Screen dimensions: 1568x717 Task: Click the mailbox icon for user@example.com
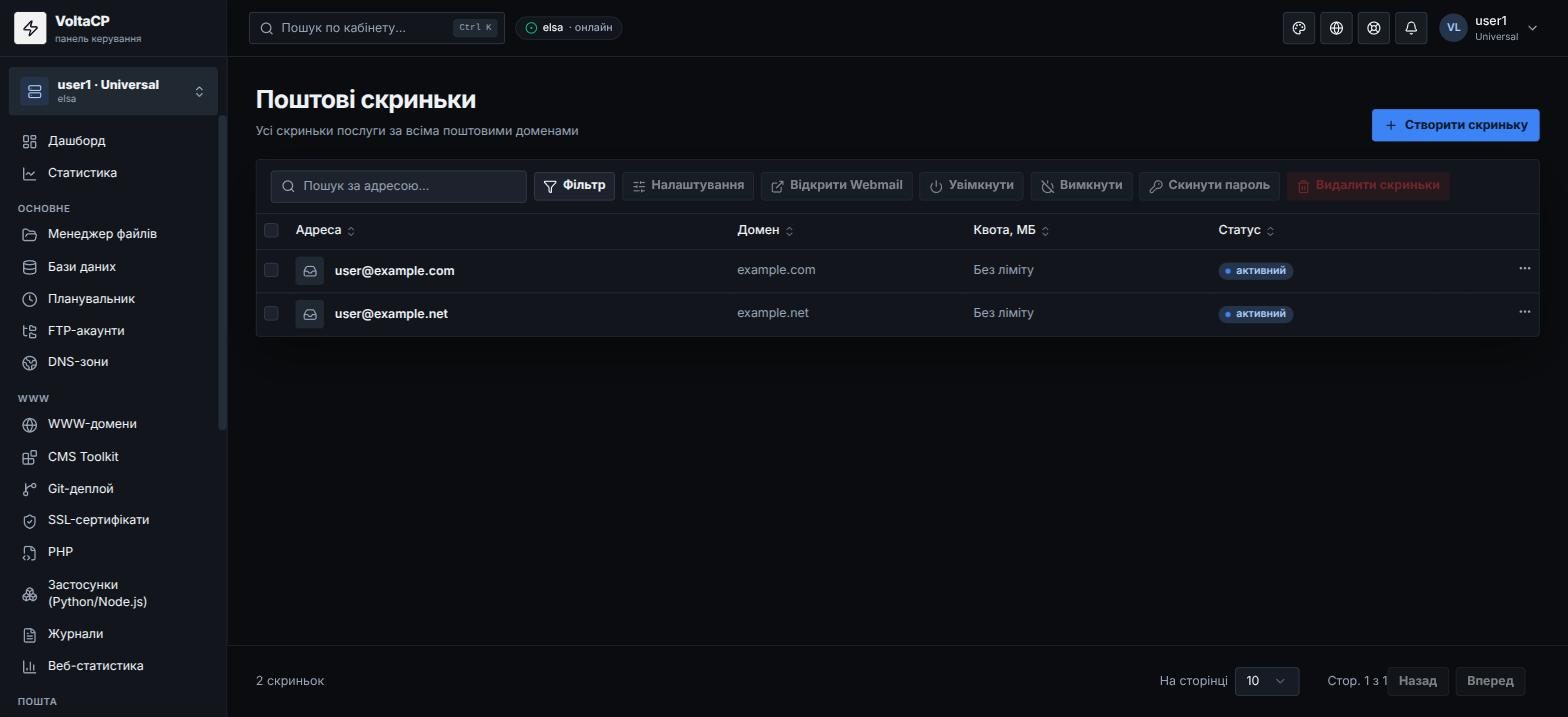tap(310, 271)
